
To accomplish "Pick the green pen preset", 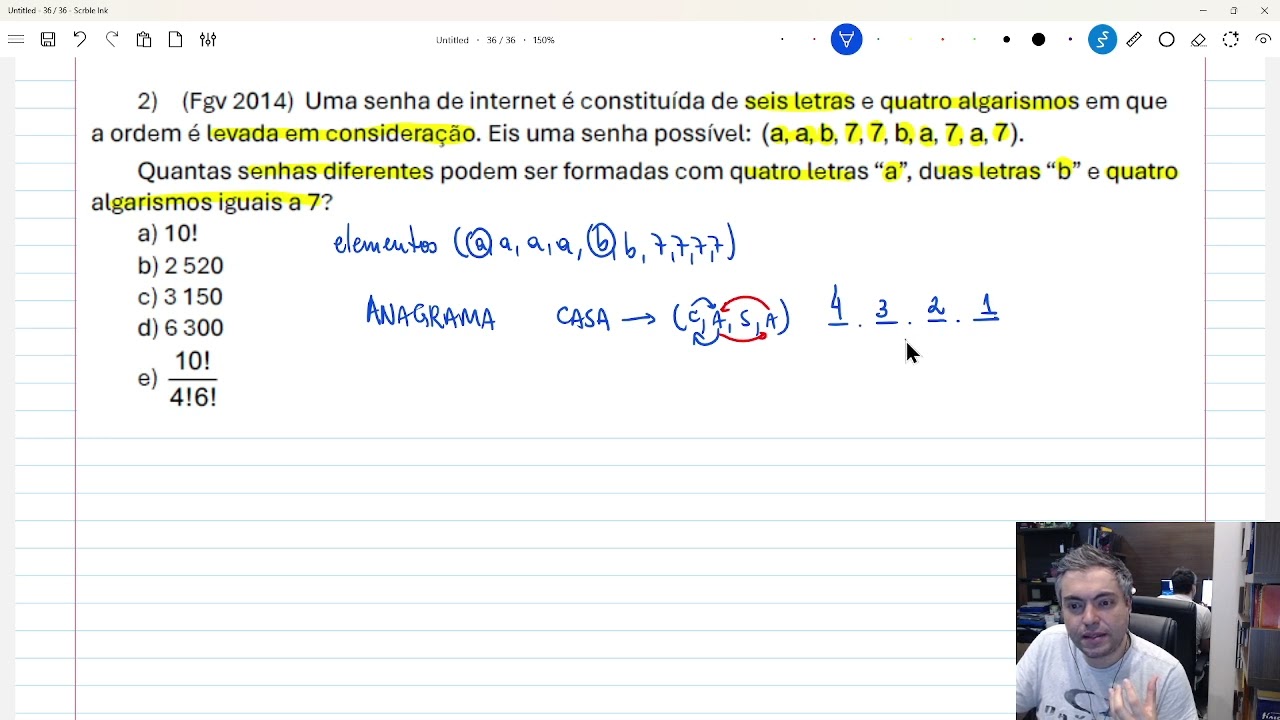I will (974, 40).
